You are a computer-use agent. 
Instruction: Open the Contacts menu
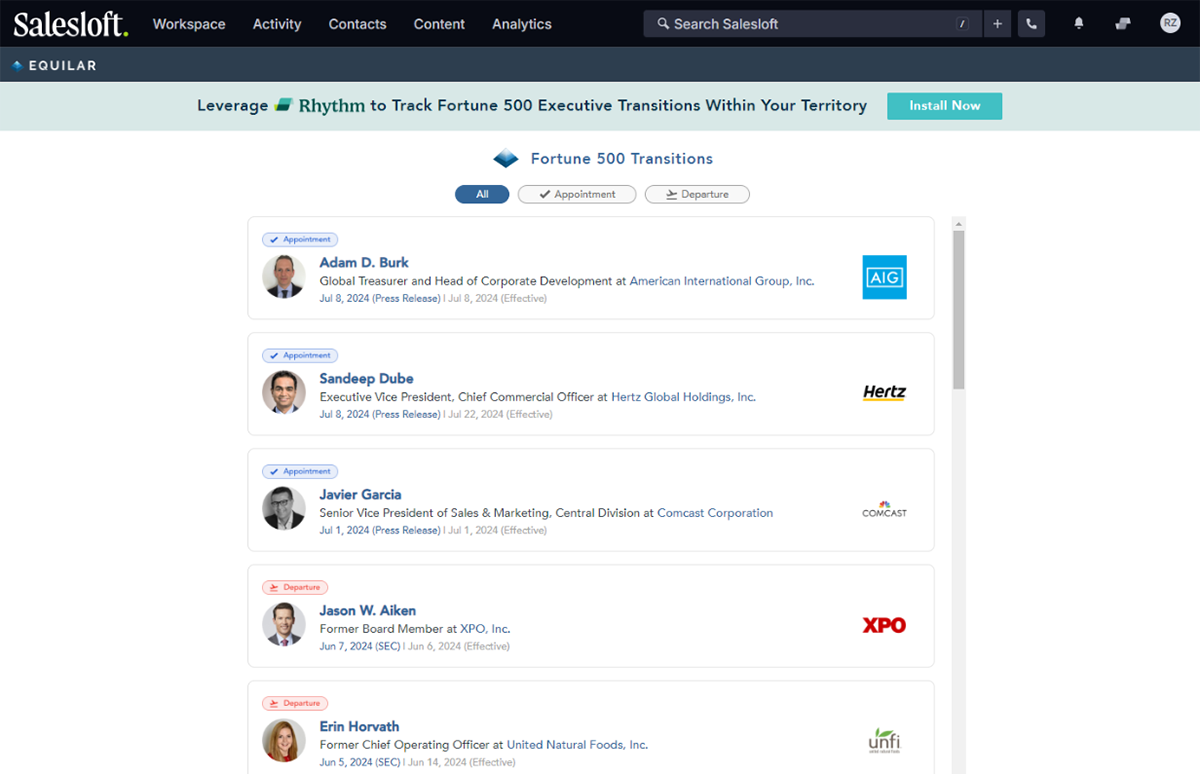tap(357, 24)
